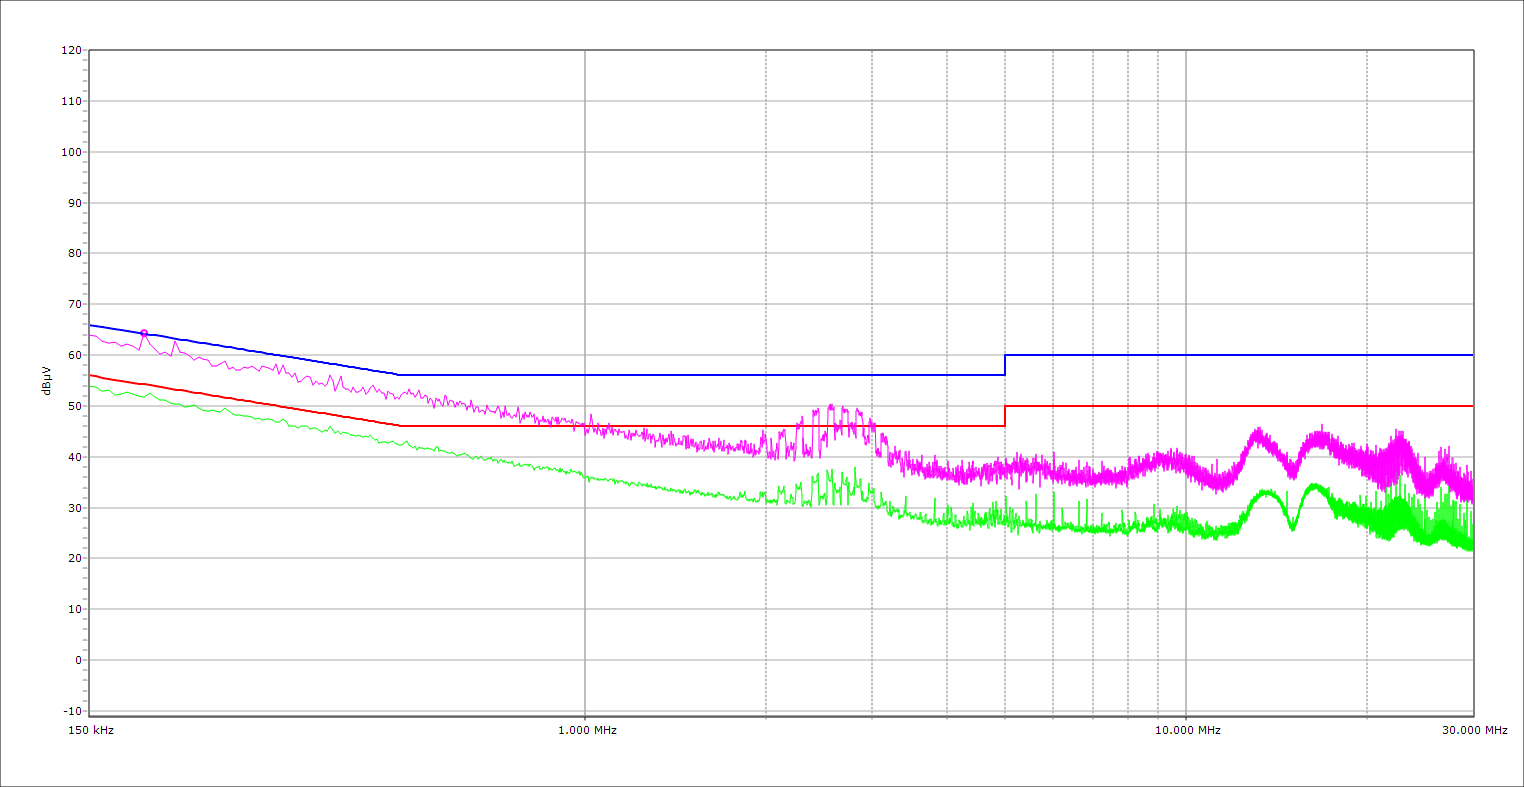The width and height of the screenshot is (1524, 787).
Task: Click the 10.000 MHz x-axis label
Action: coord(1188,730)
